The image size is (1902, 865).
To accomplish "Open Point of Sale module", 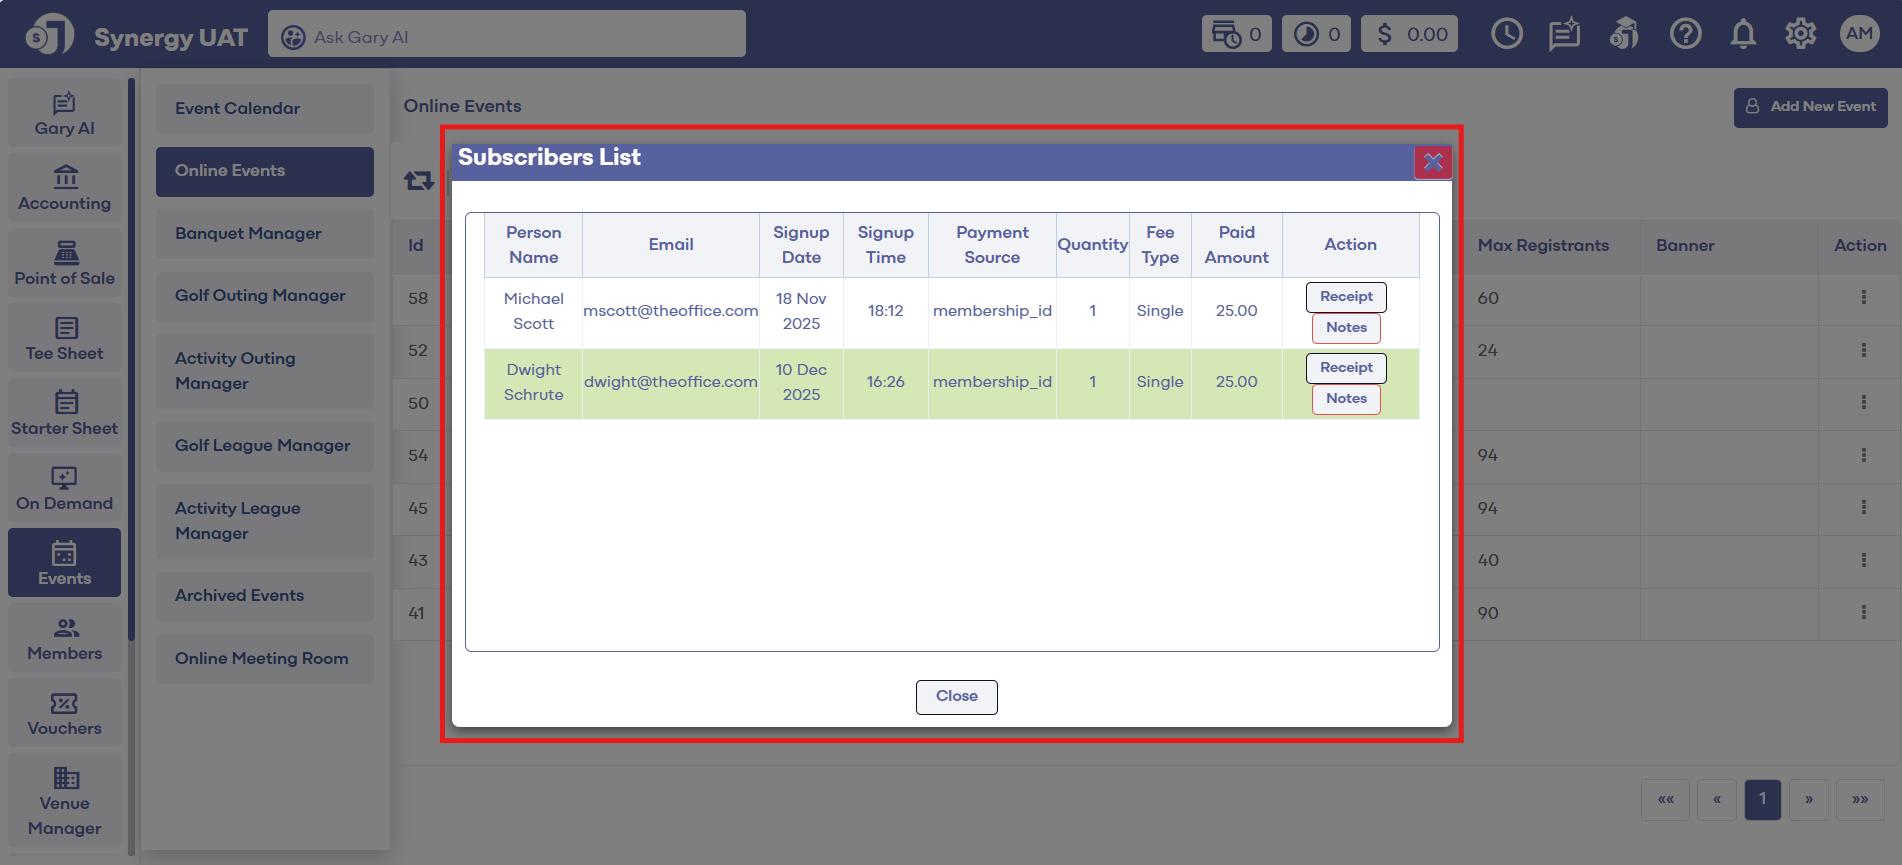I will pyautogui.click(x=65, y=264).
